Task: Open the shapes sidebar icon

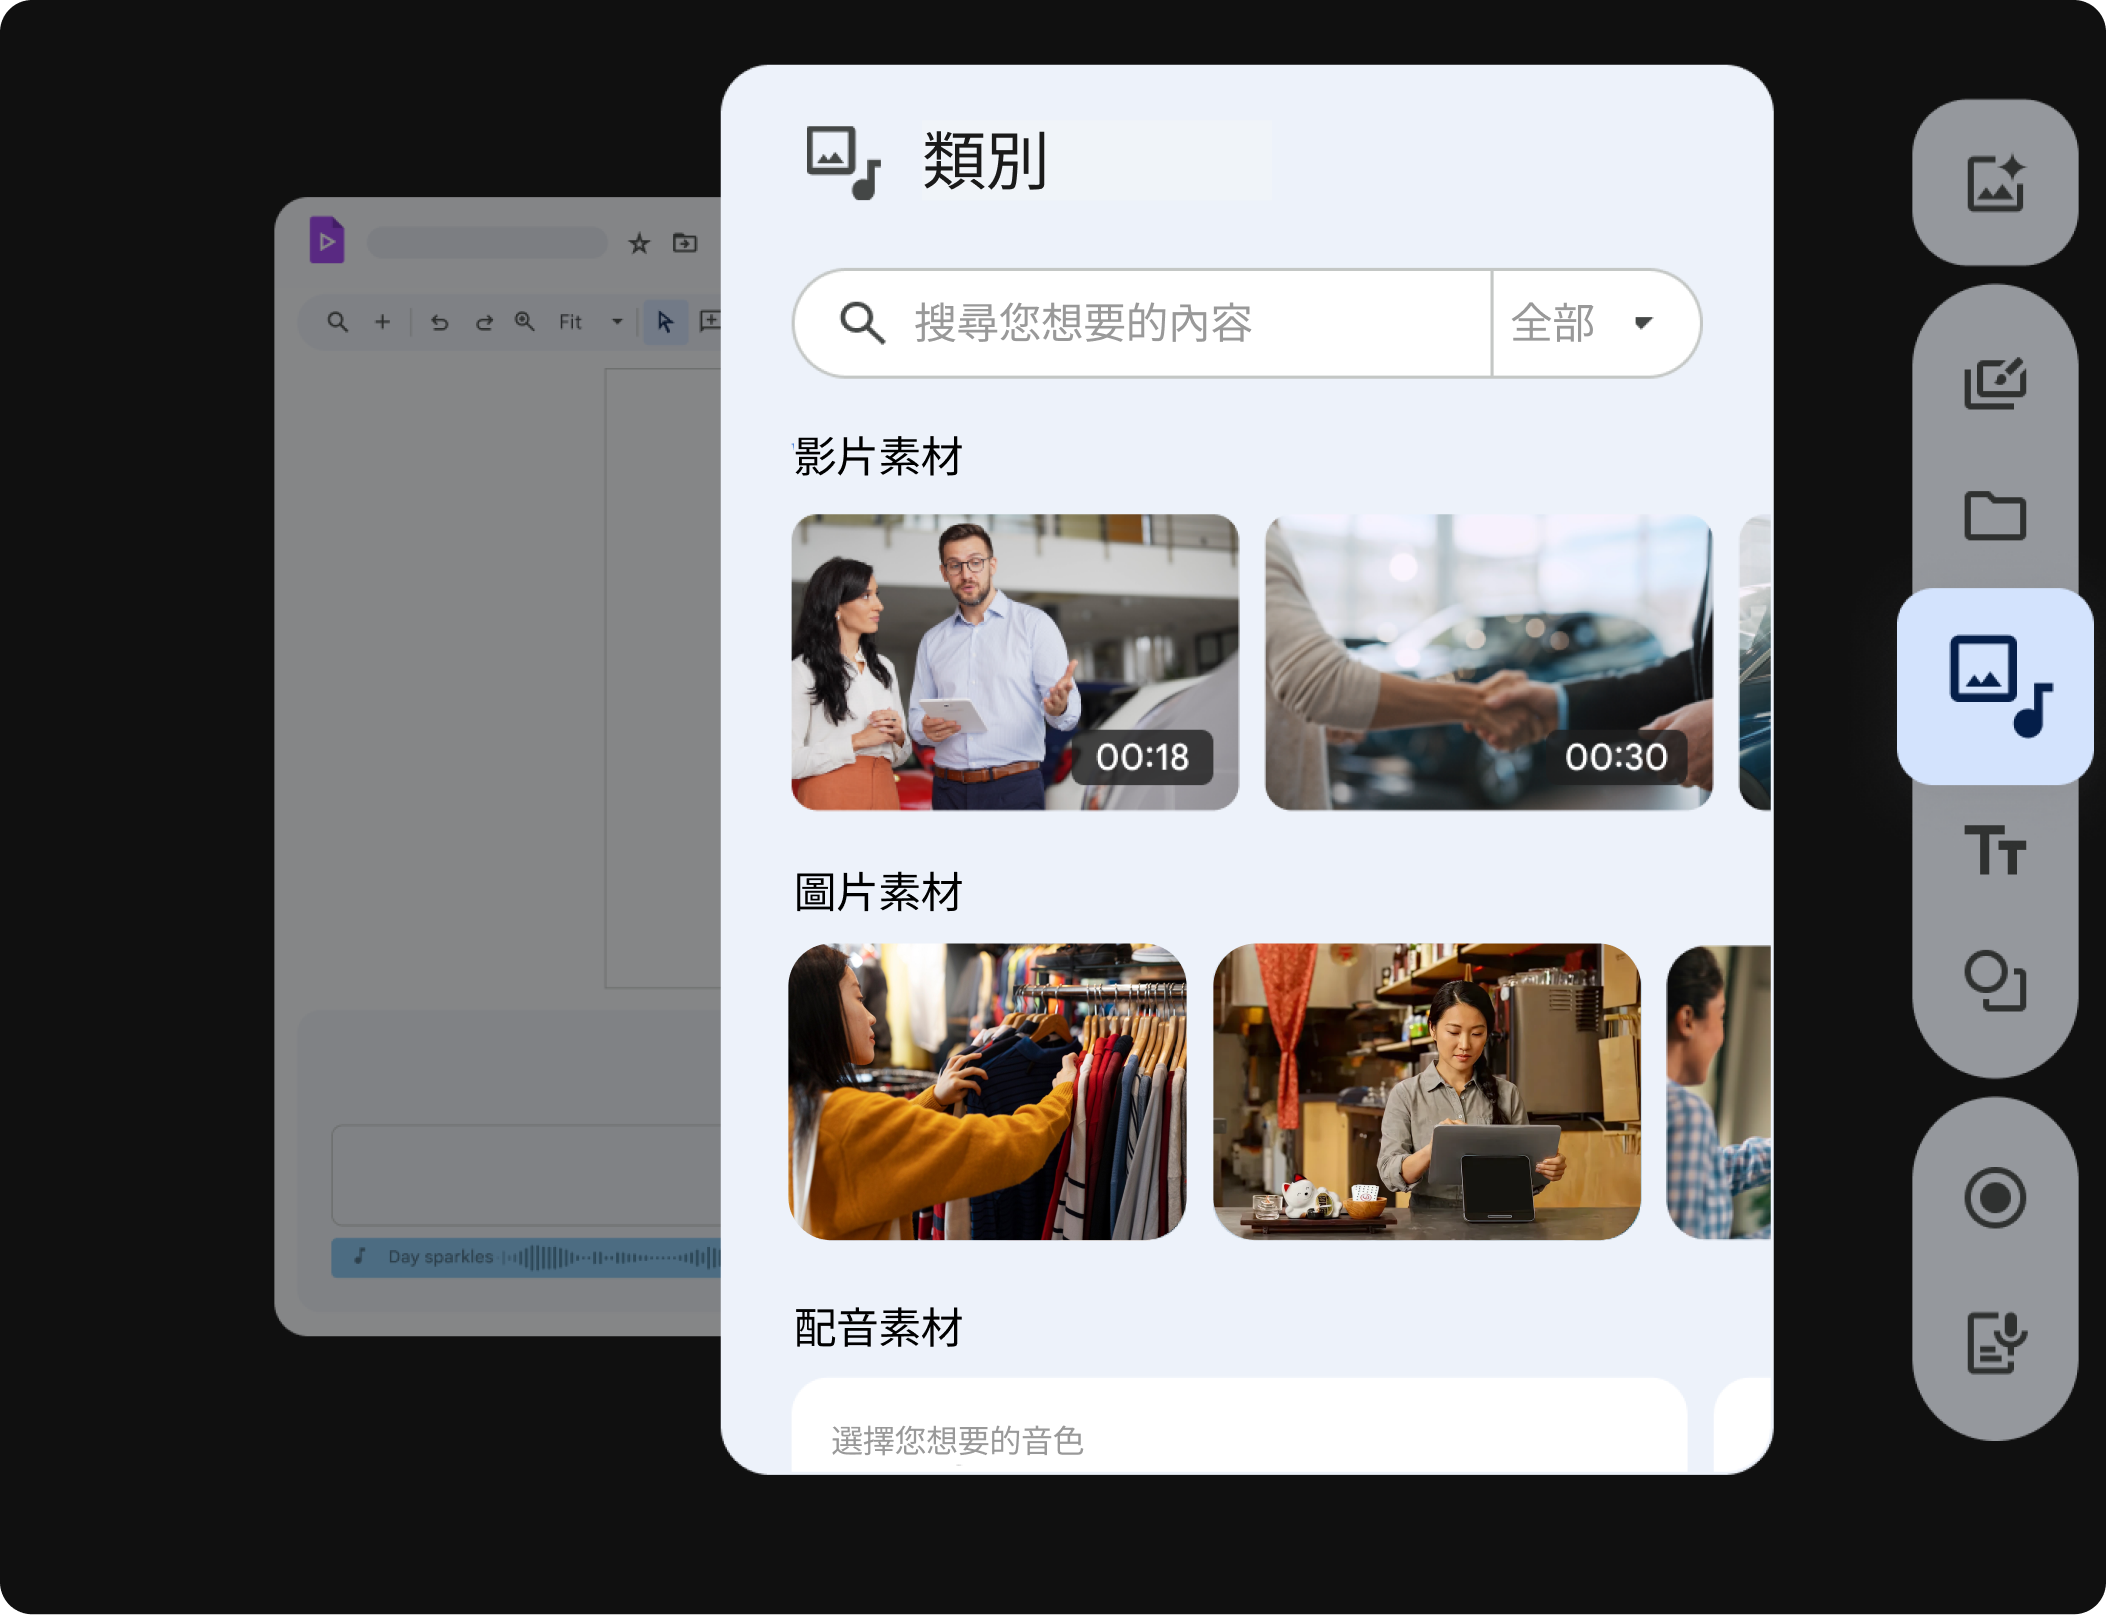Action: click(x=1994, y=980)
